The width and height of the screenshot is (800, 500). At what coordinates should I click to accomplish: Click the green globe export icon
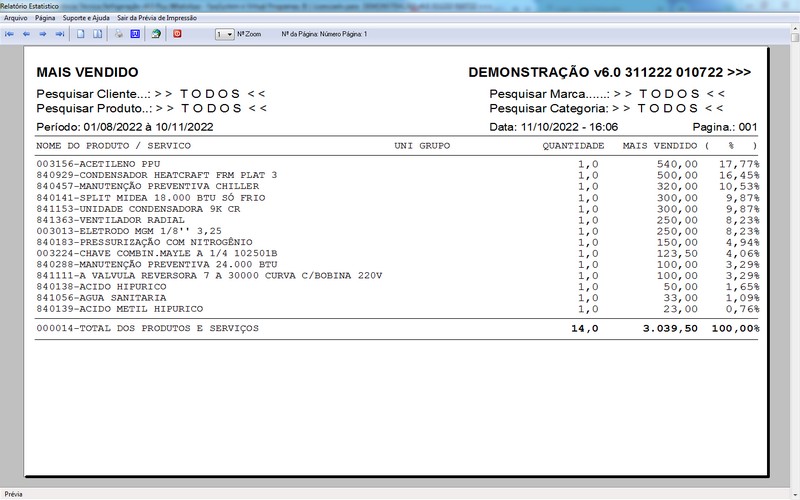coord(156,34)
